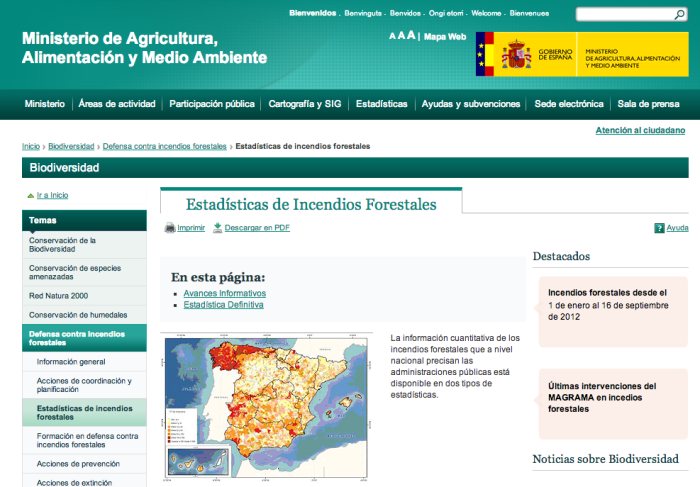Click the search magnifier icon

[x=679, y=15]
